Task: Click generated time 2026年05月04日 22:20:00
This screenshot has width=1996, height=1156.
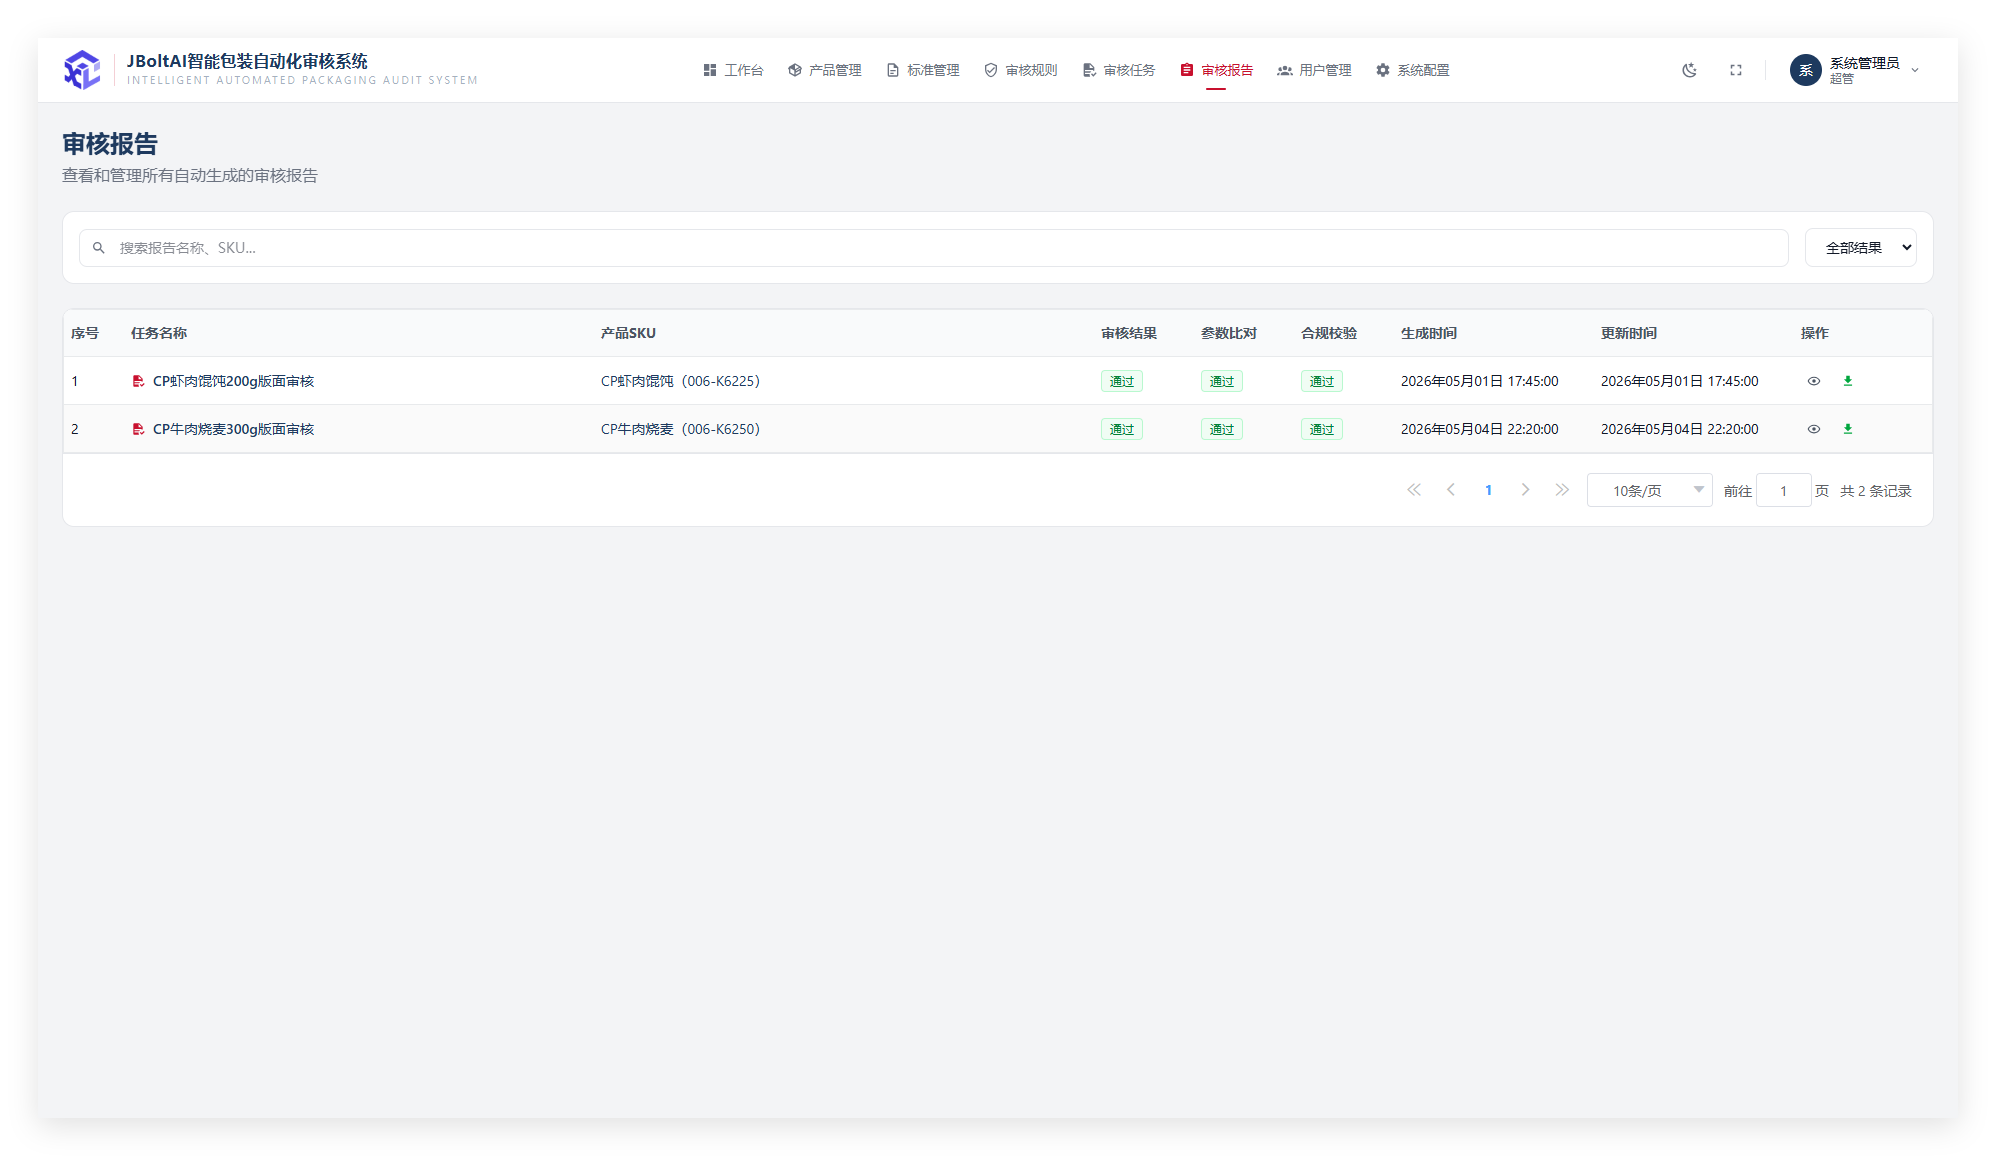Action: (1479, 429)
